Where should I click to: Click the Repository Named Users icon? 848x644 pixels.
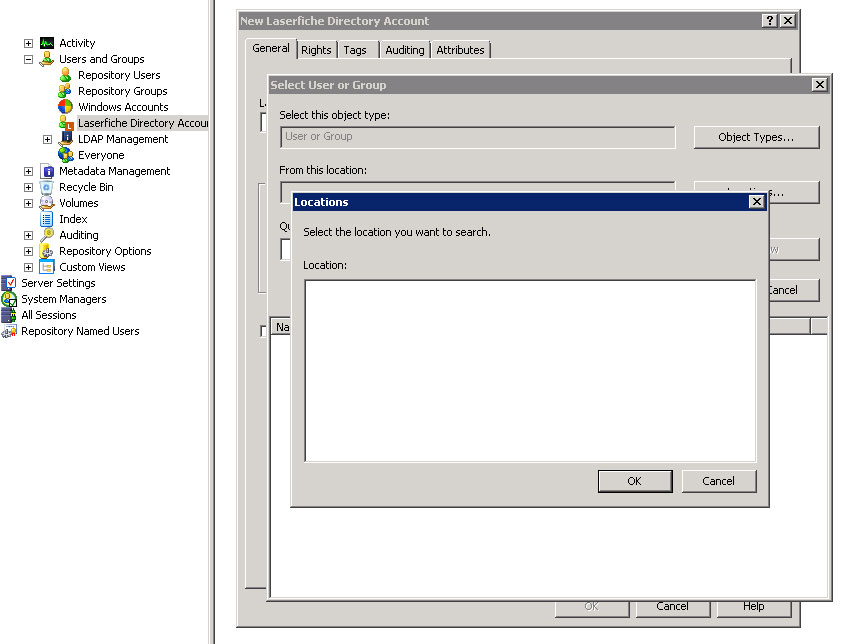pos(9,331)
